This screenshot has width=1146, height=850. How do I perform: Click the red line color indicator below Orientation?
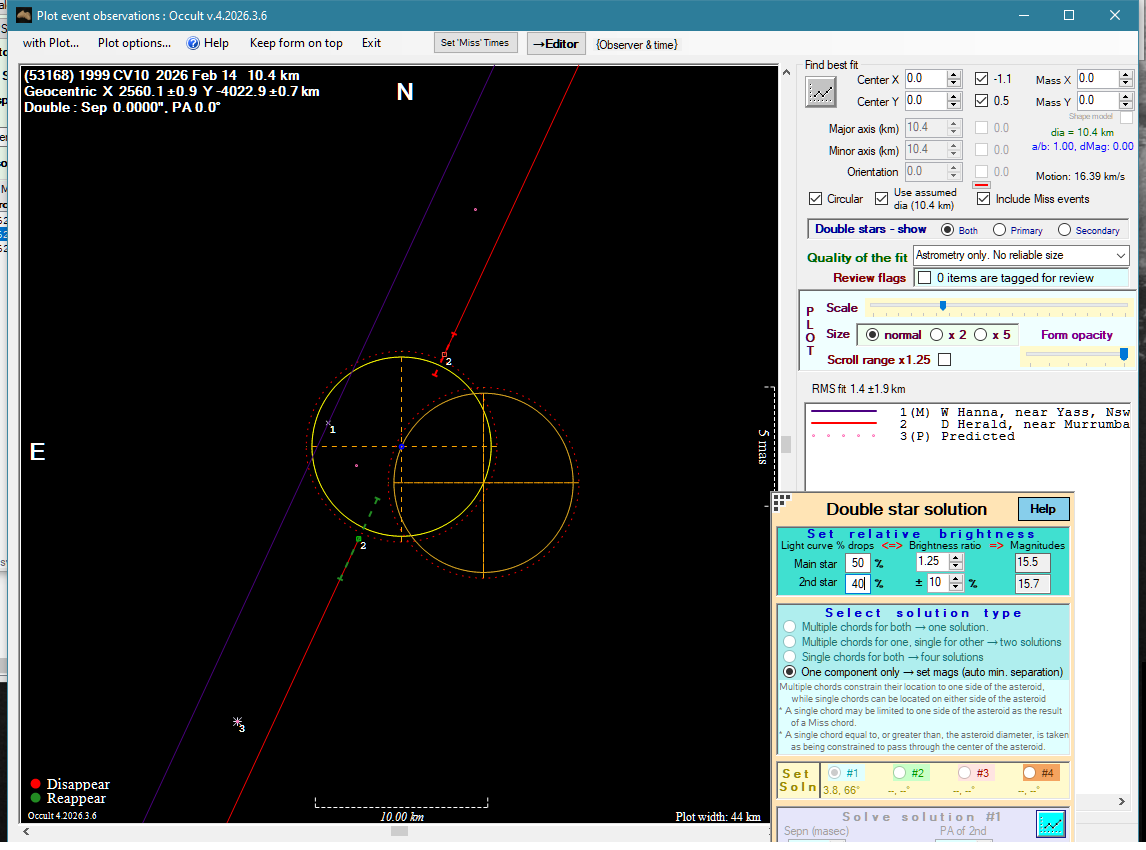pos(981,185)
